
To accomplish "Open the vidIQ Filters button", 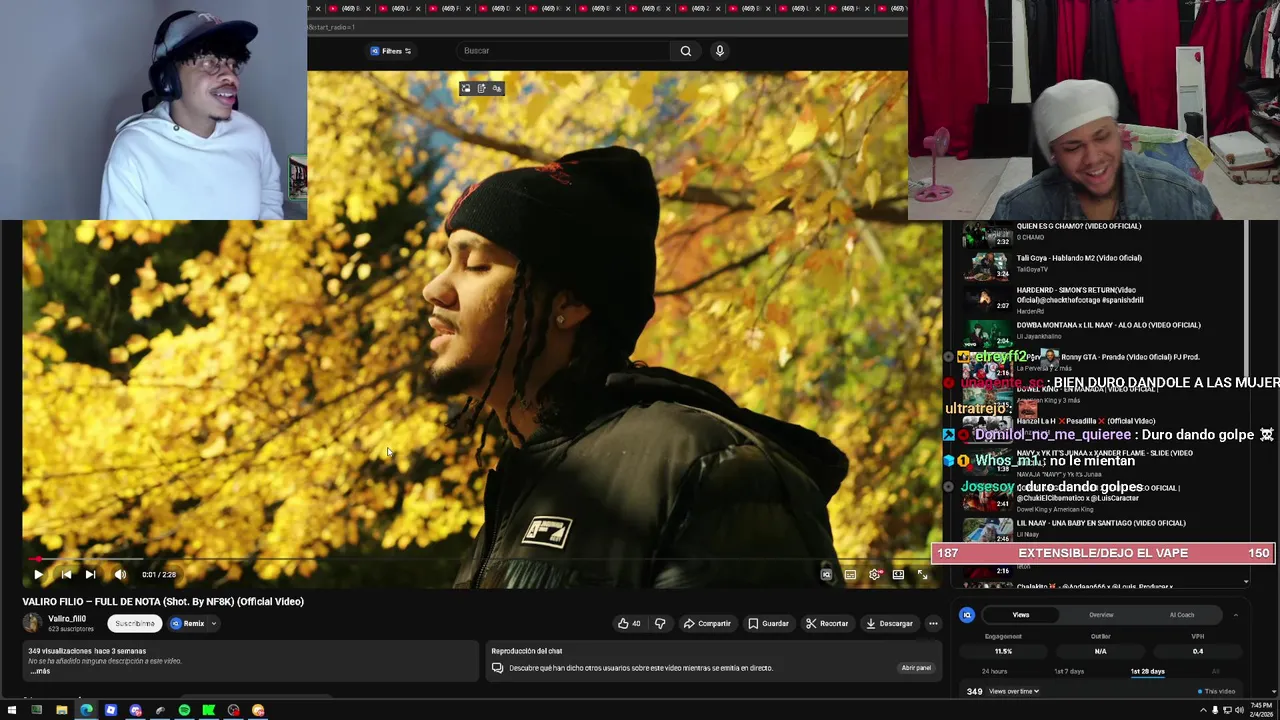I will [391, 51].
